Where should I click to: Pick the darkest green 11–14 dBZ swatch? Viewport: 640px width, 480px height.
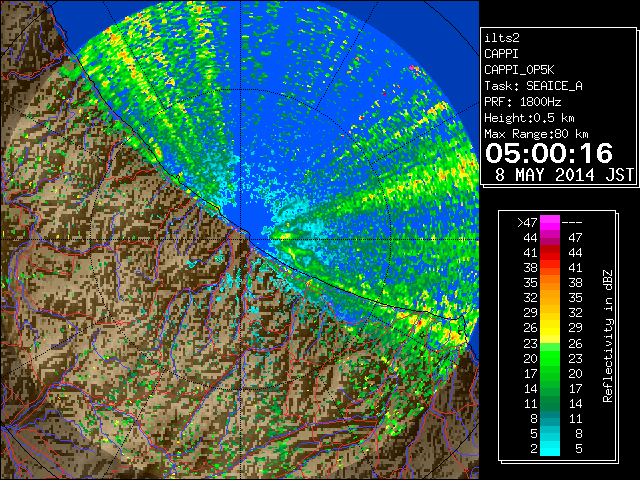pyautogui.click(x=550, y=404)
